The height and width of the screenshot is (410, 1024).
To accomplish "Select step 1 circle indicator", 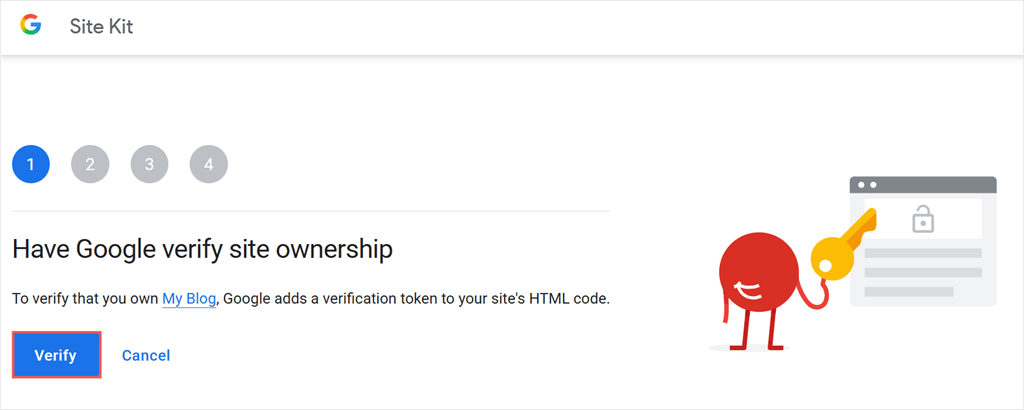I will tap(31, 164).
